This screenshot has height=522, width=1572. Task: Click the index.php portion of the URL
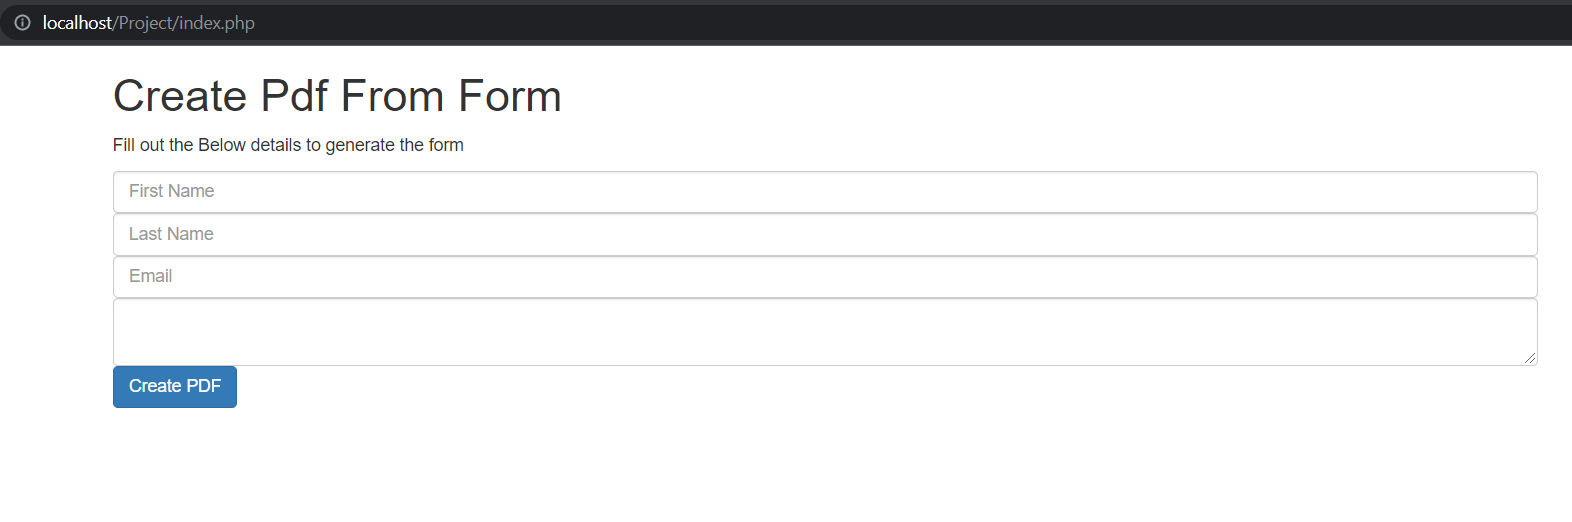[217, 23]
